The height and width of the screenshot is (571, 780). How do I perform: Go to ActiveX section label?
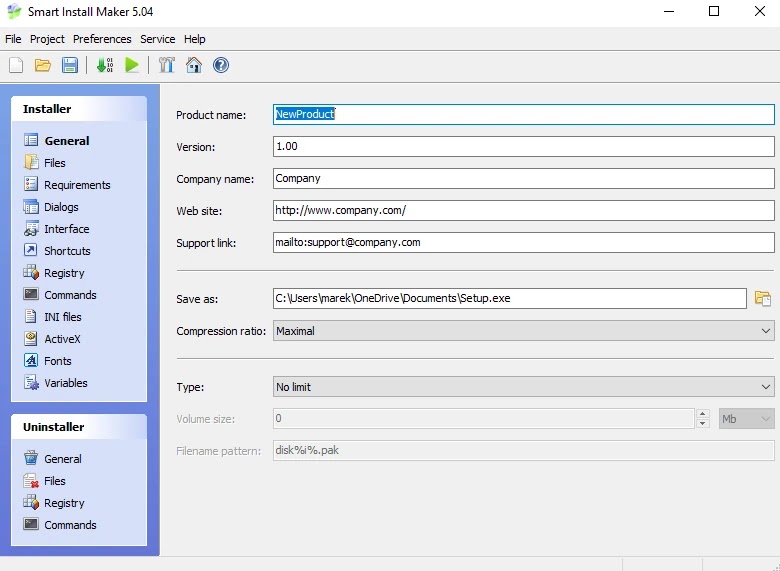[62, 339]
